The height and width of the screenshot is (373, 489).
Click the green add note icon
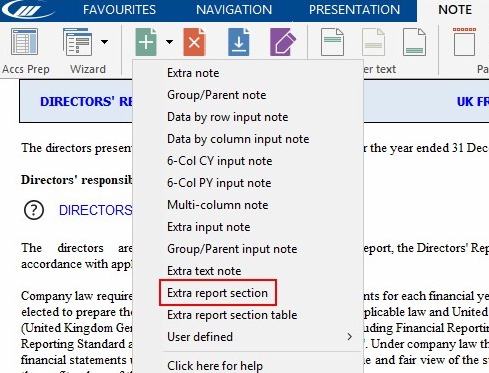[x=146, y=42]
